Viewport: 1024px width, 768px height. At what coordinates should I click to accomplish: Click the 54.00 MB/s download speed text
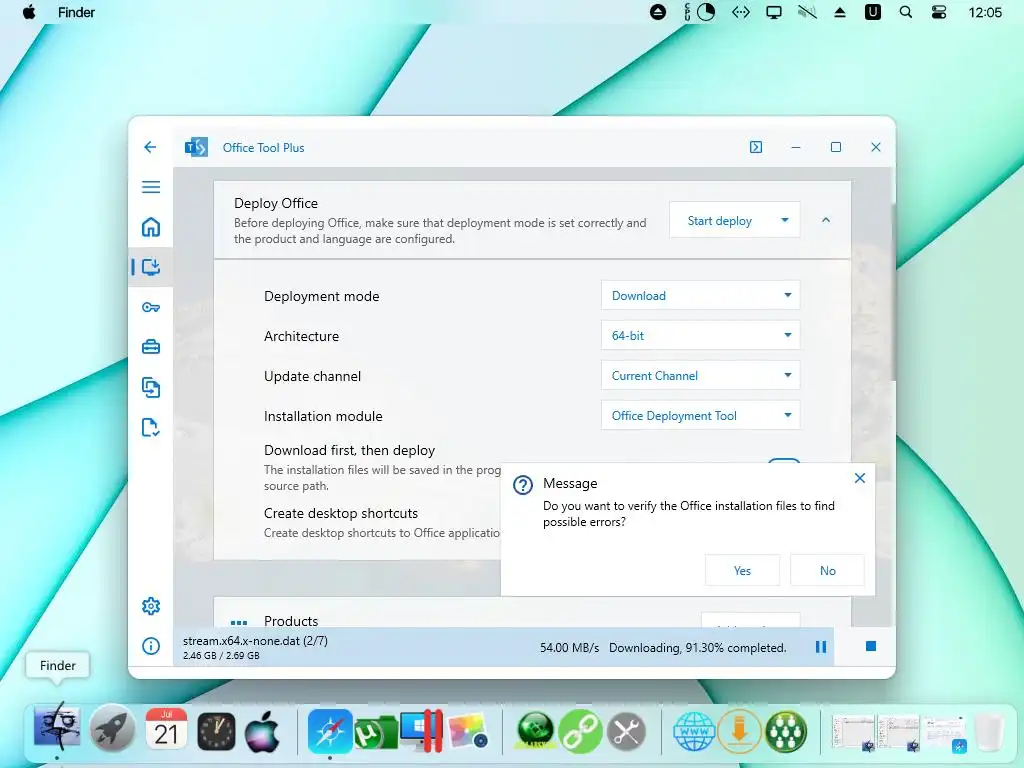click(569, 648)
